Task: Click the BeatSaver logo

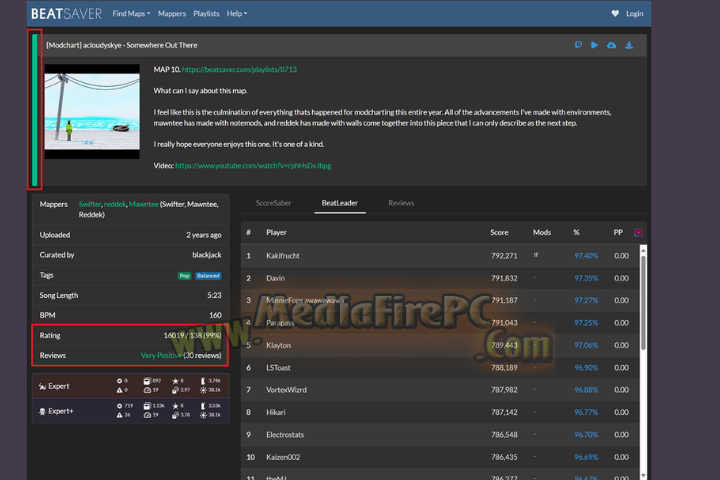Action: (x=67, y=14)
